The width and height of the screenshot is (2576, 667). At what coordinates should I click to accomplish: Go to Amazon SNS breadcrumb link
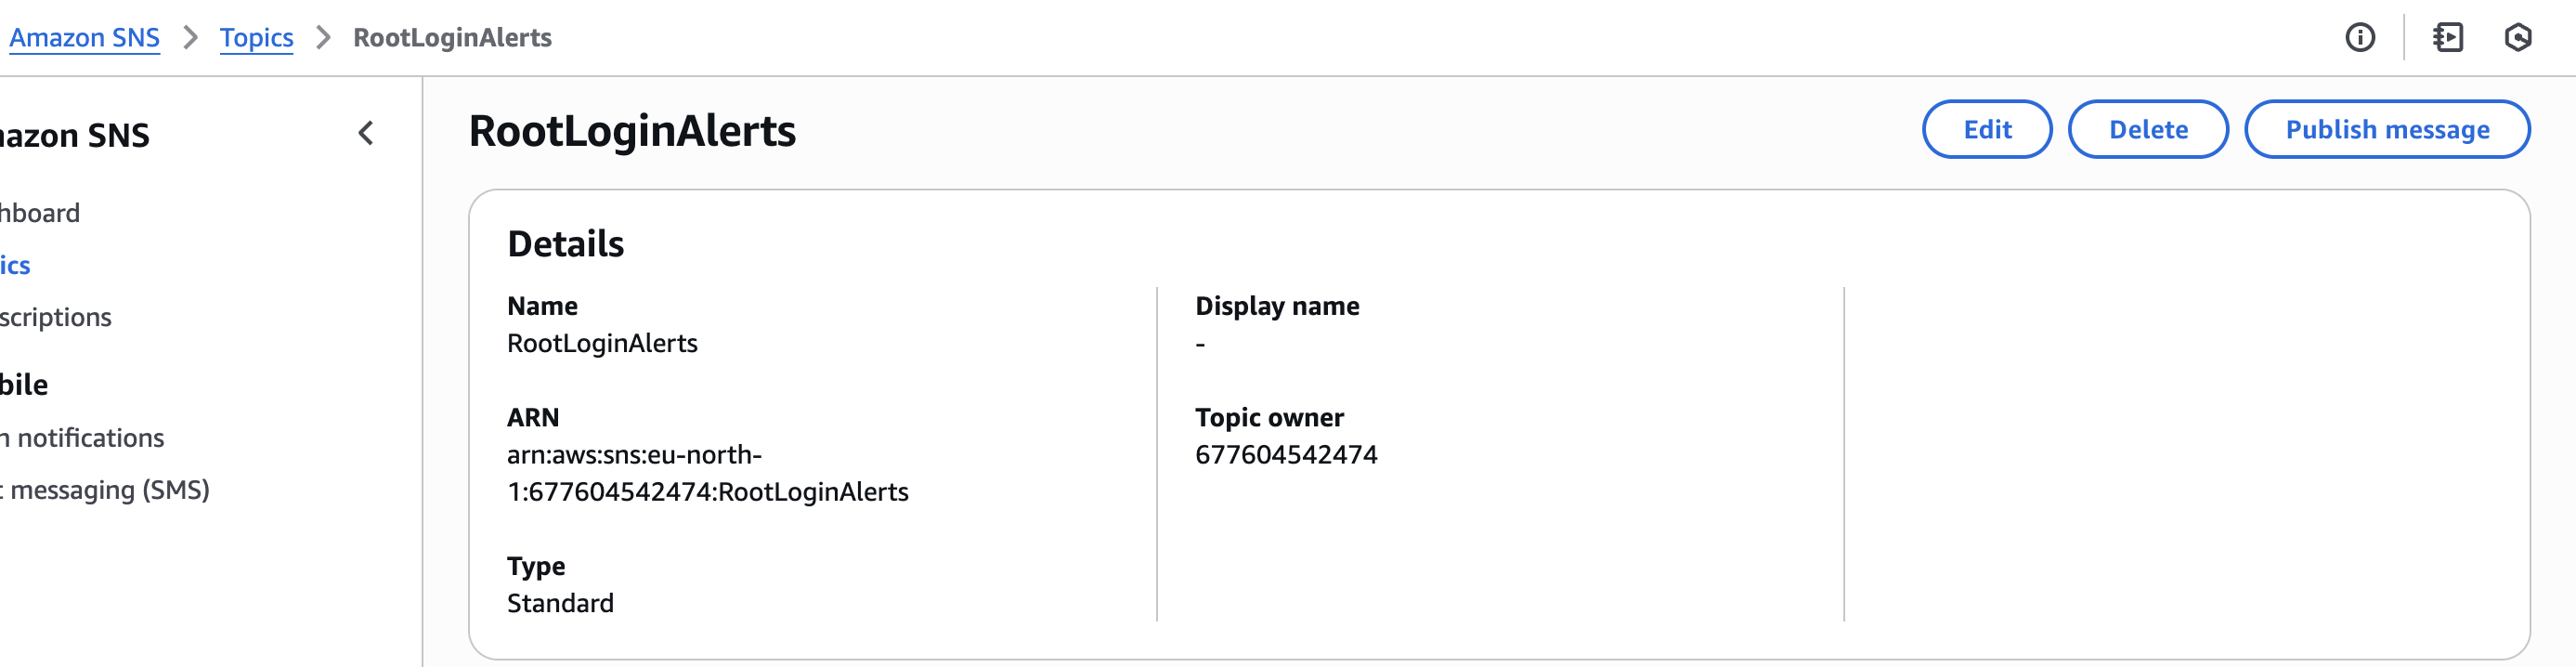84,38
